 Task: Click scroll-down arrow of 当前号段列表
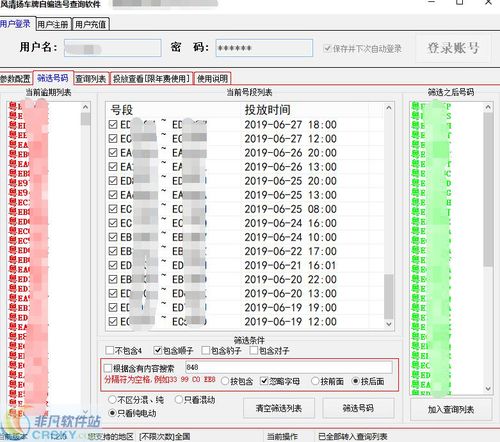pos(389,324)
